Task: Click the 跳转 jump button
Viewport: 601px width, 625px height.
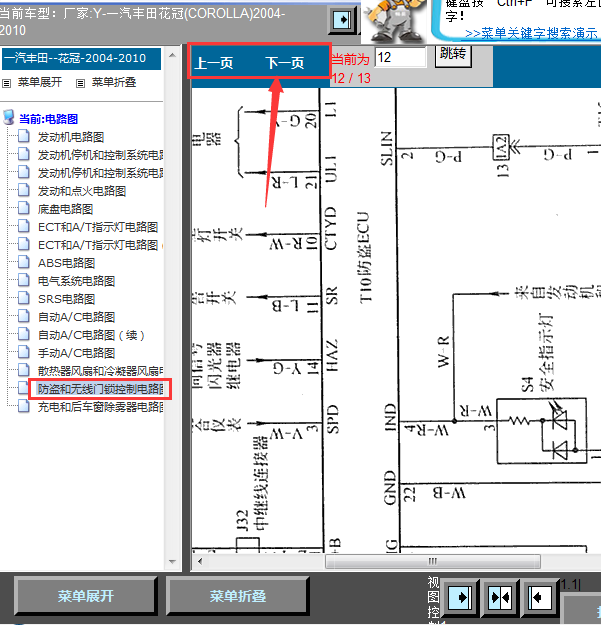Action: [x=453, y=55]
